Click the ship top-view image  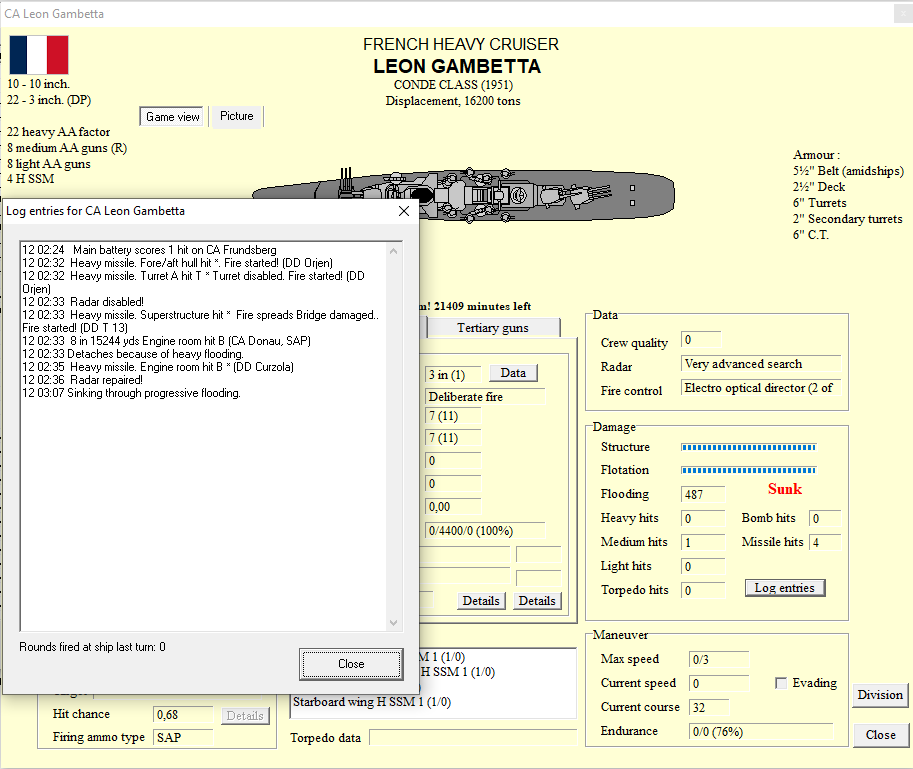463,195
